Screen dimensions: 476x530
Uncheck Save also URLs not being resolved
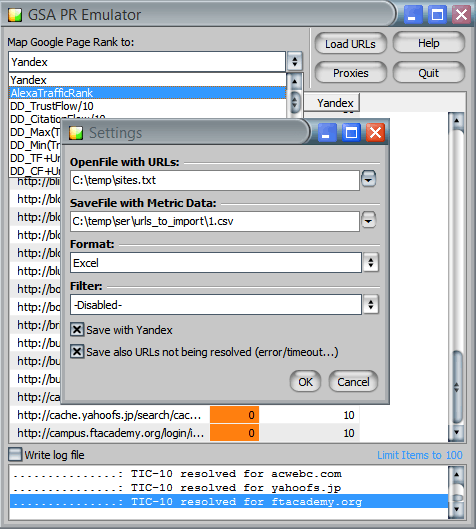pos(77,352)
